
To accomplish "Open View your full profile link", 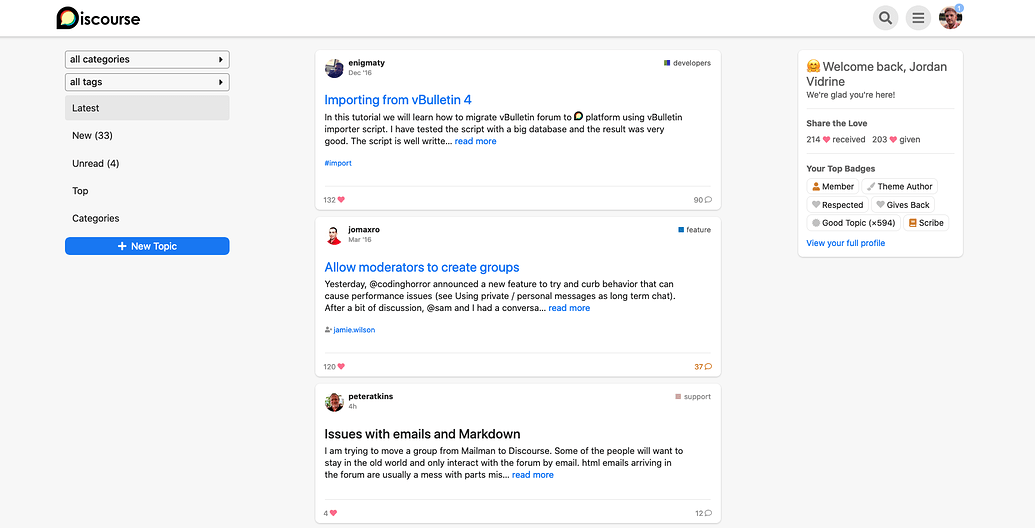I will coord(845,243).
